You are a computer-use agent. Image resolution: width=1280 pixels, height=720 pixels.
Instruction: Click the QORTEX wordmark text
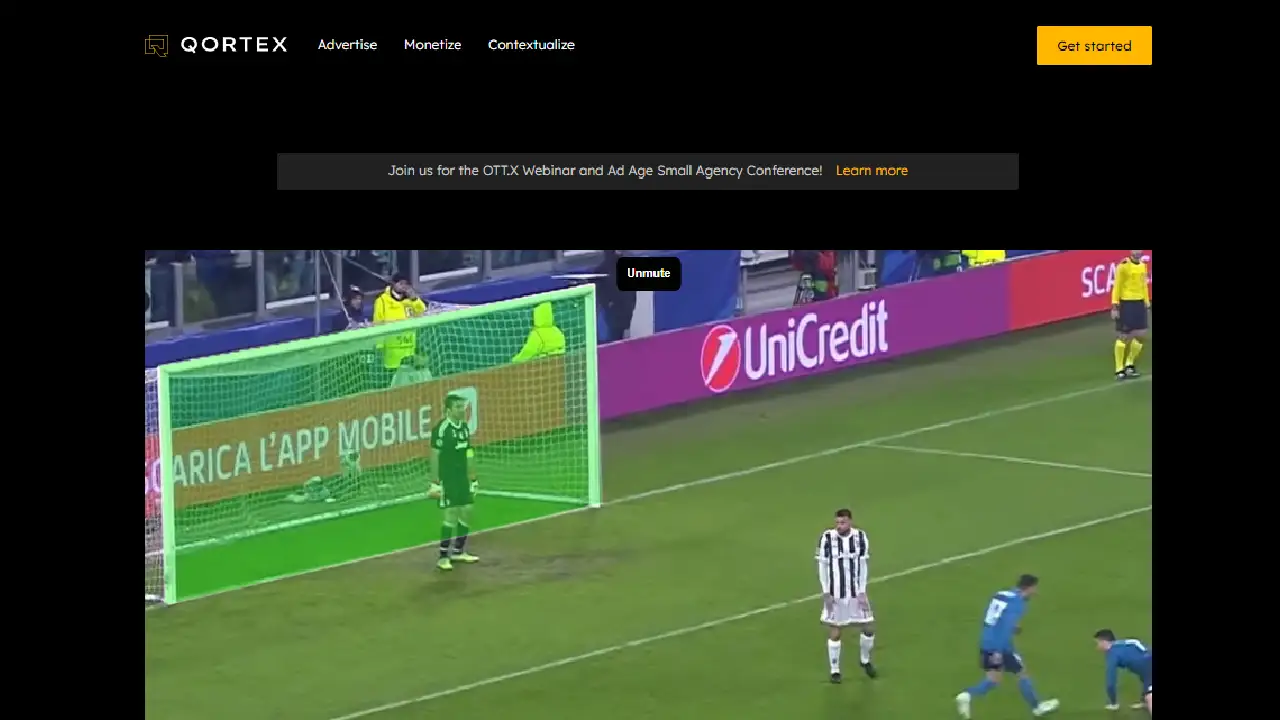click(x=233, y=45)
